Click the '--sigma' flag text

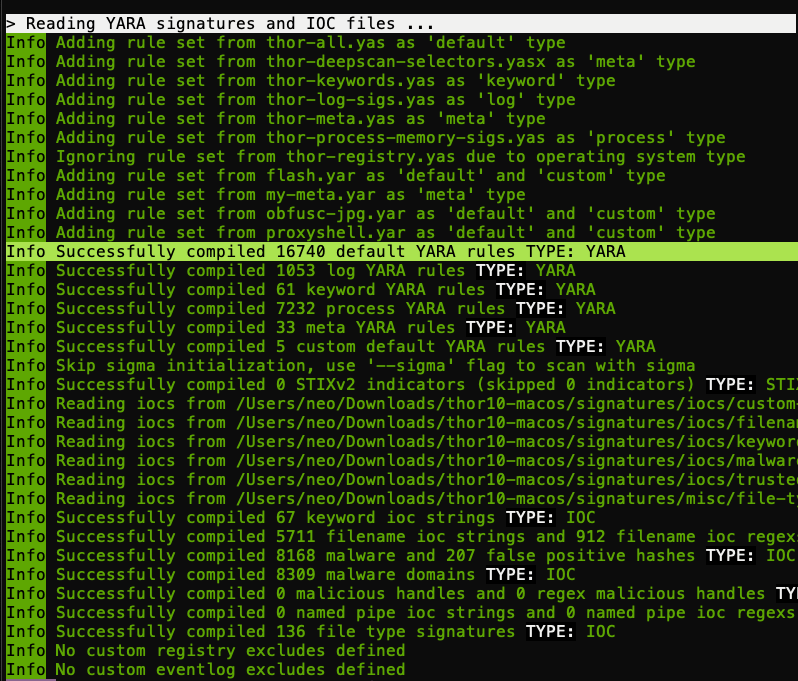(433, 366)
